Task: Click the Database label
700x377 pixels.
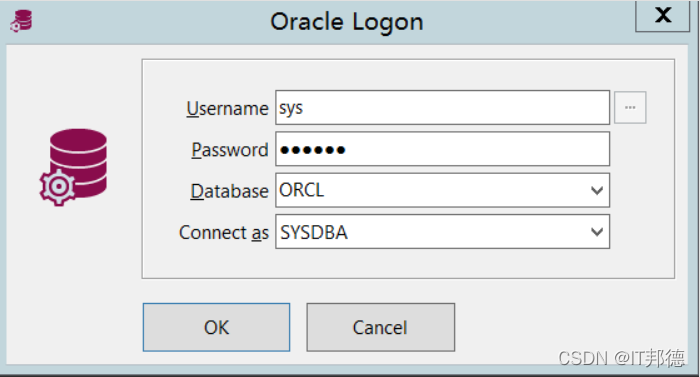Action: point(229,191)
